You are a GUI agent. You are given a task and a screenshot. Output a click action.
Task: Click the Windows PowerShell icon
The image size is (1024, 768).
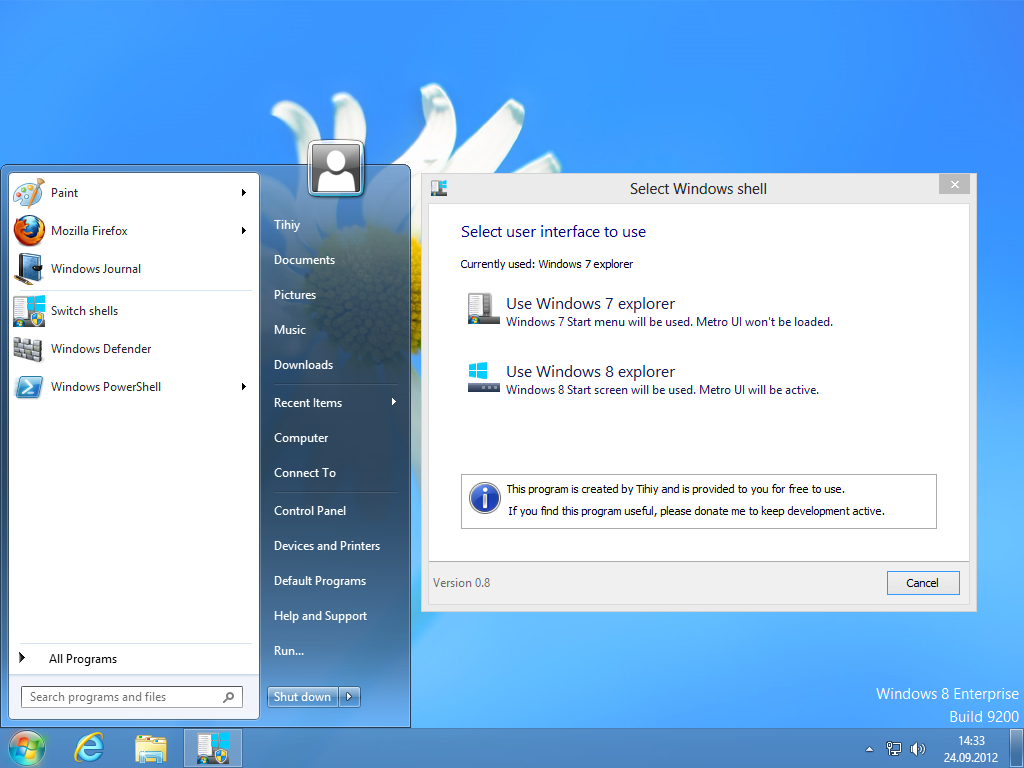29,387
